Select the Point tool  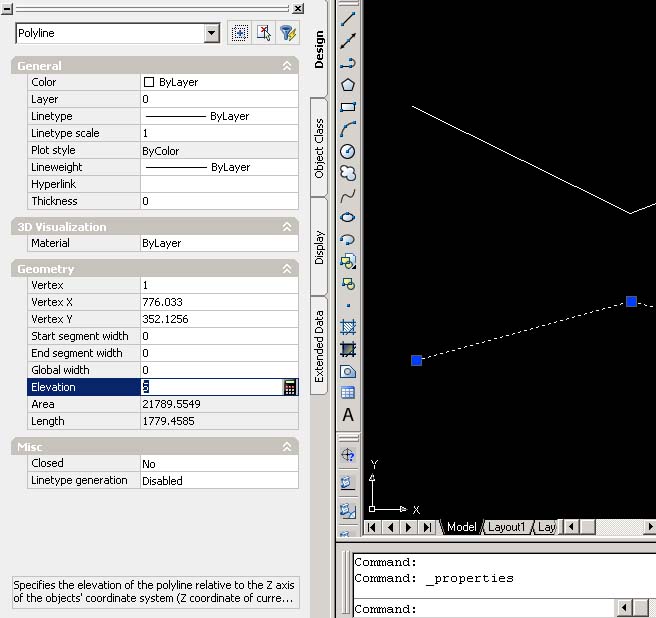click(348, 305)
